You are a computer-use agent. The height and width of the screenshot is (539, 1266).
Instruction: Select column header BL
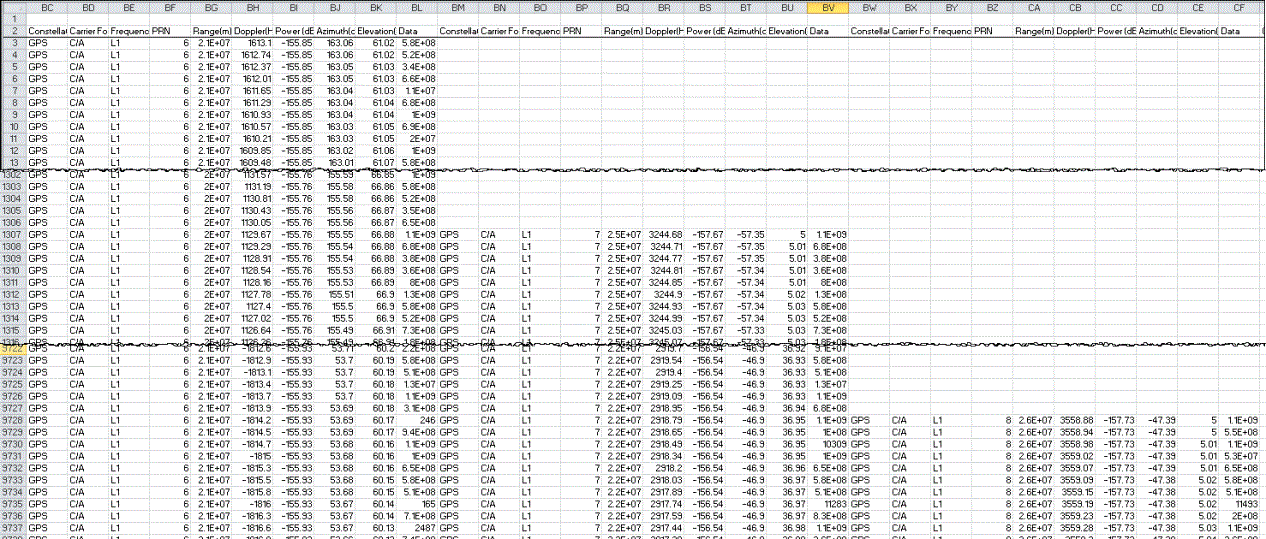(x=416, y=7)
